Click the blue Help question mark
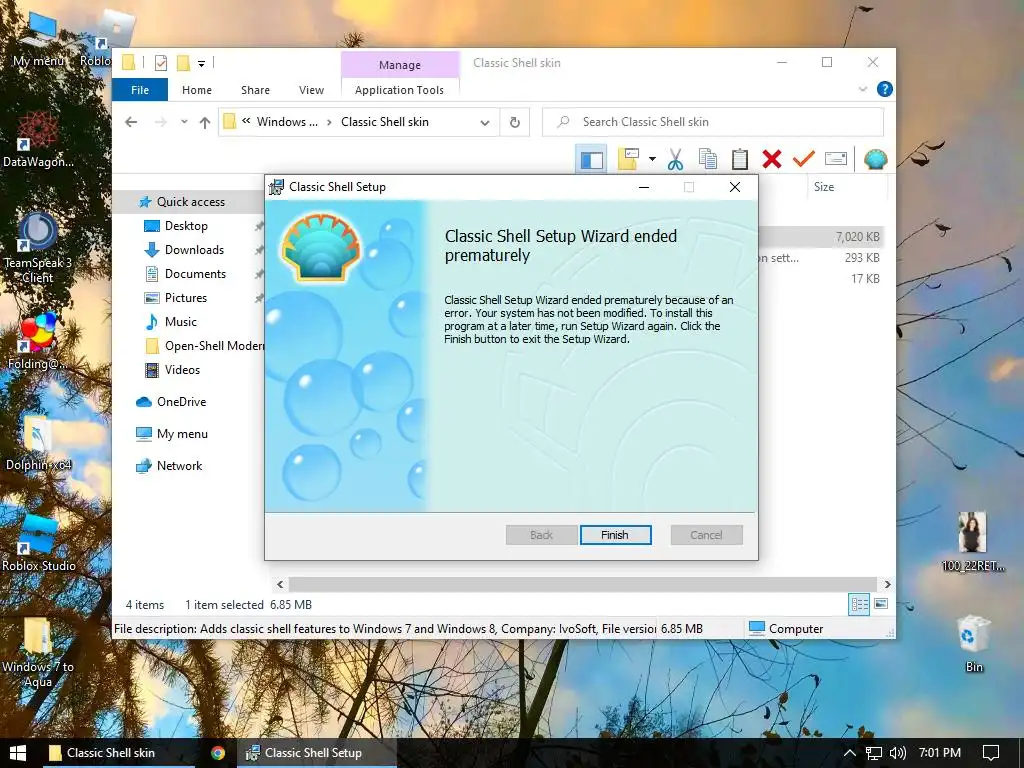Screen dimensions: 1024x768 (884, 89)
